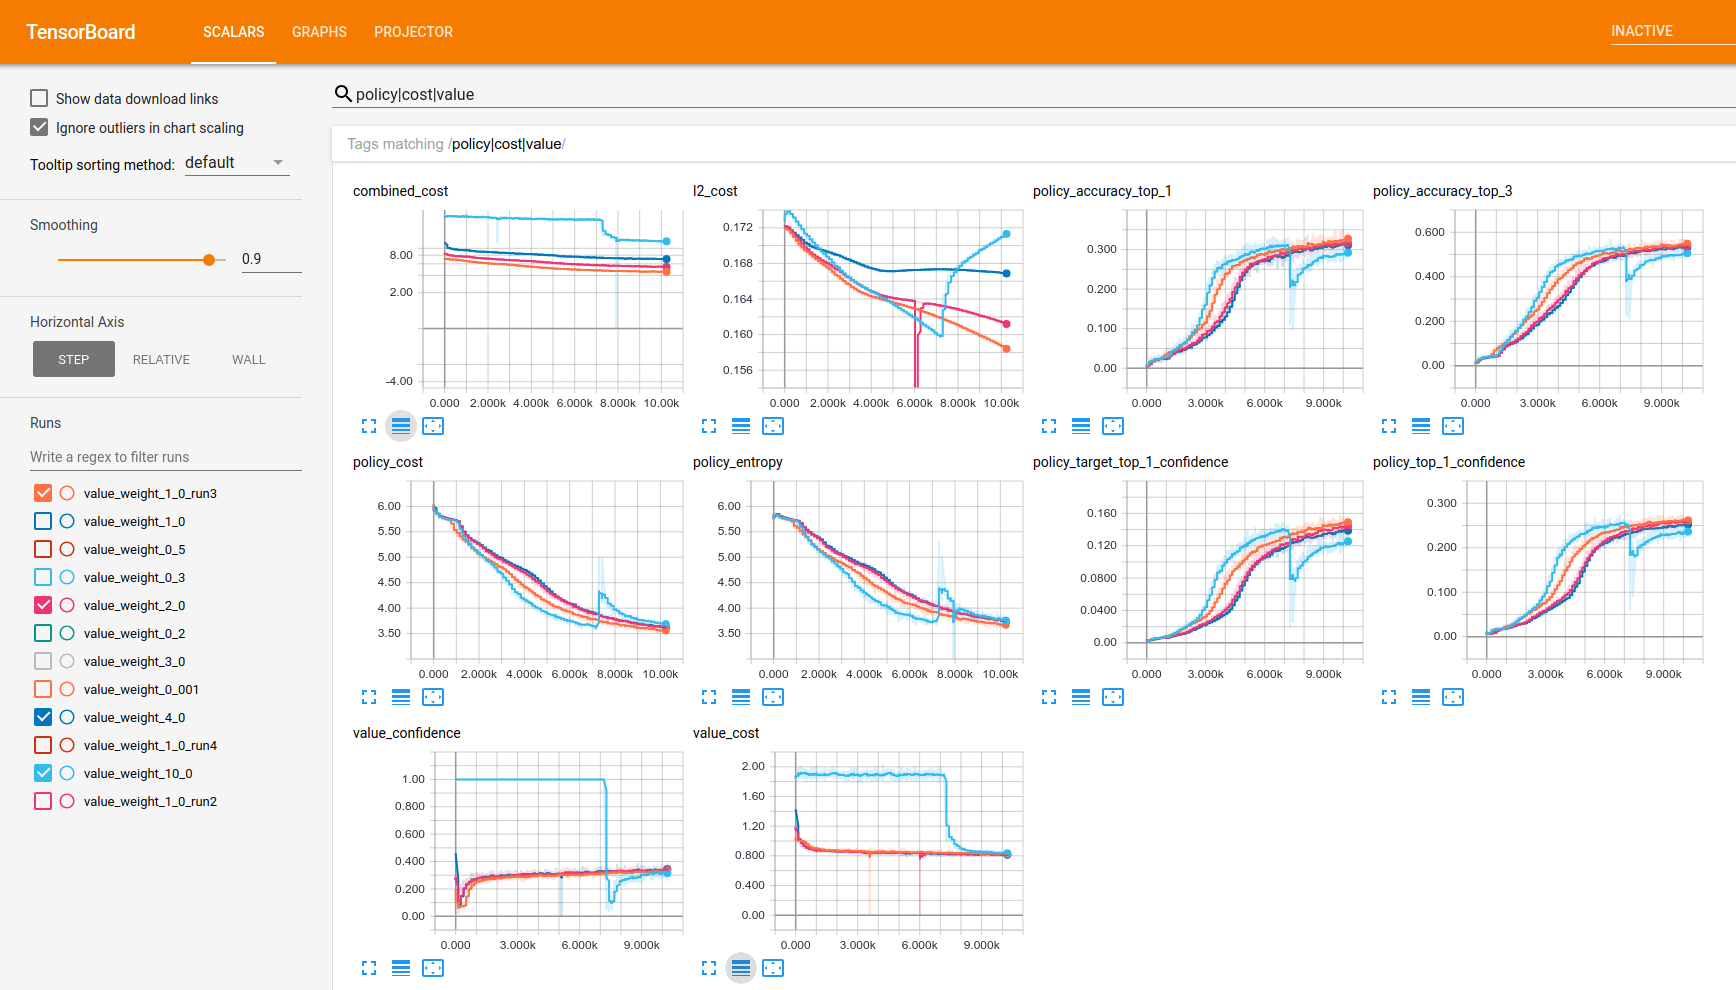
Task: Uncheck run value_weight_10_0
Action: [43, 773]
